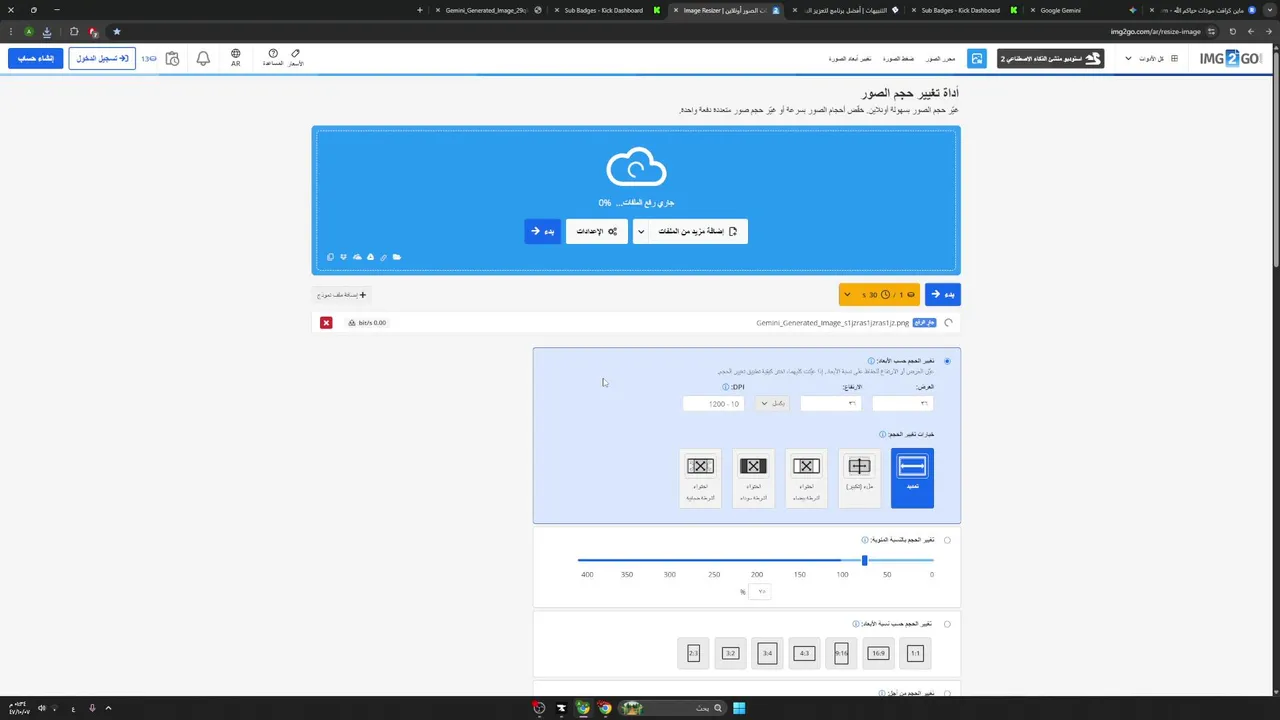Screen dimensions: 1280x720
Task: Click the blue create account button
Action: pos(36,59)
